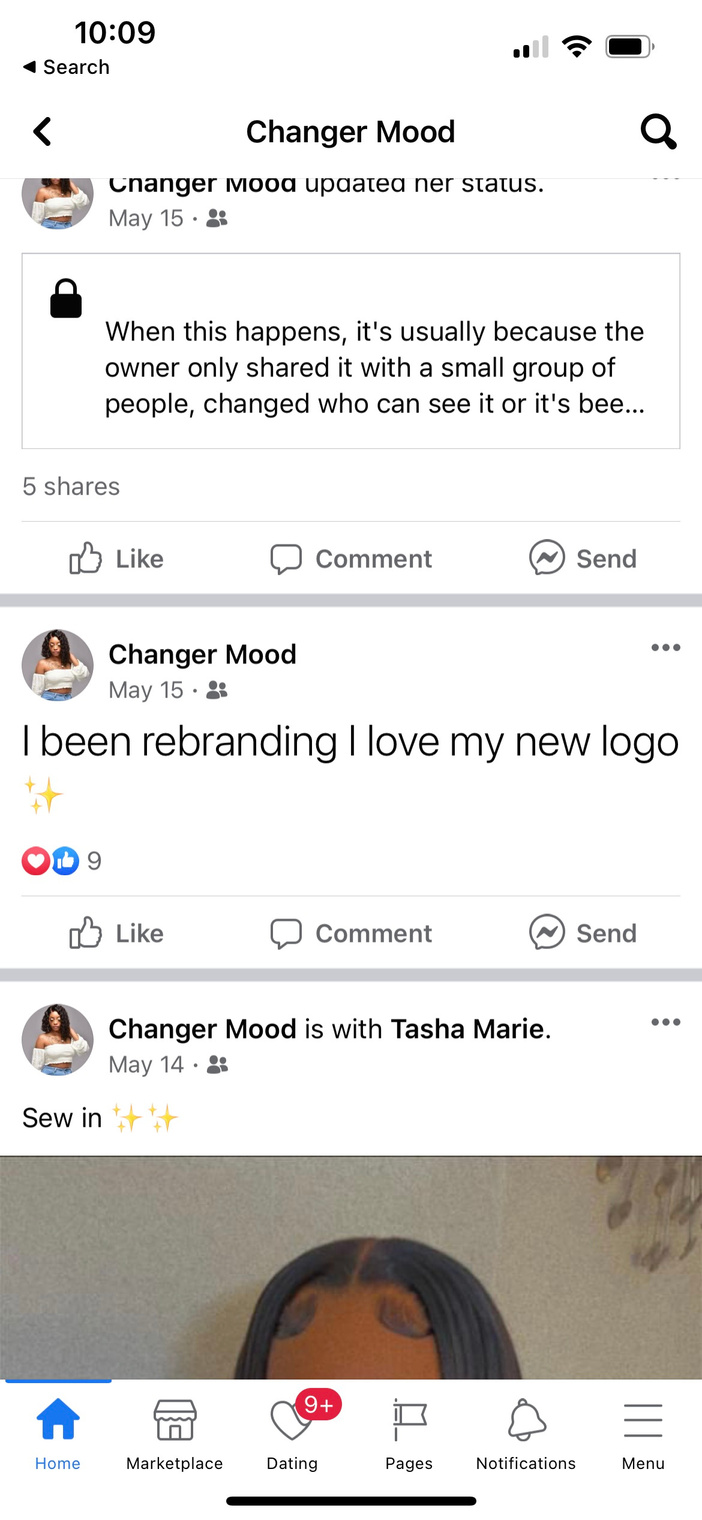Open the Dating tab
Viewport: 702px width, 1520px height.
[x=292, y=1436]
